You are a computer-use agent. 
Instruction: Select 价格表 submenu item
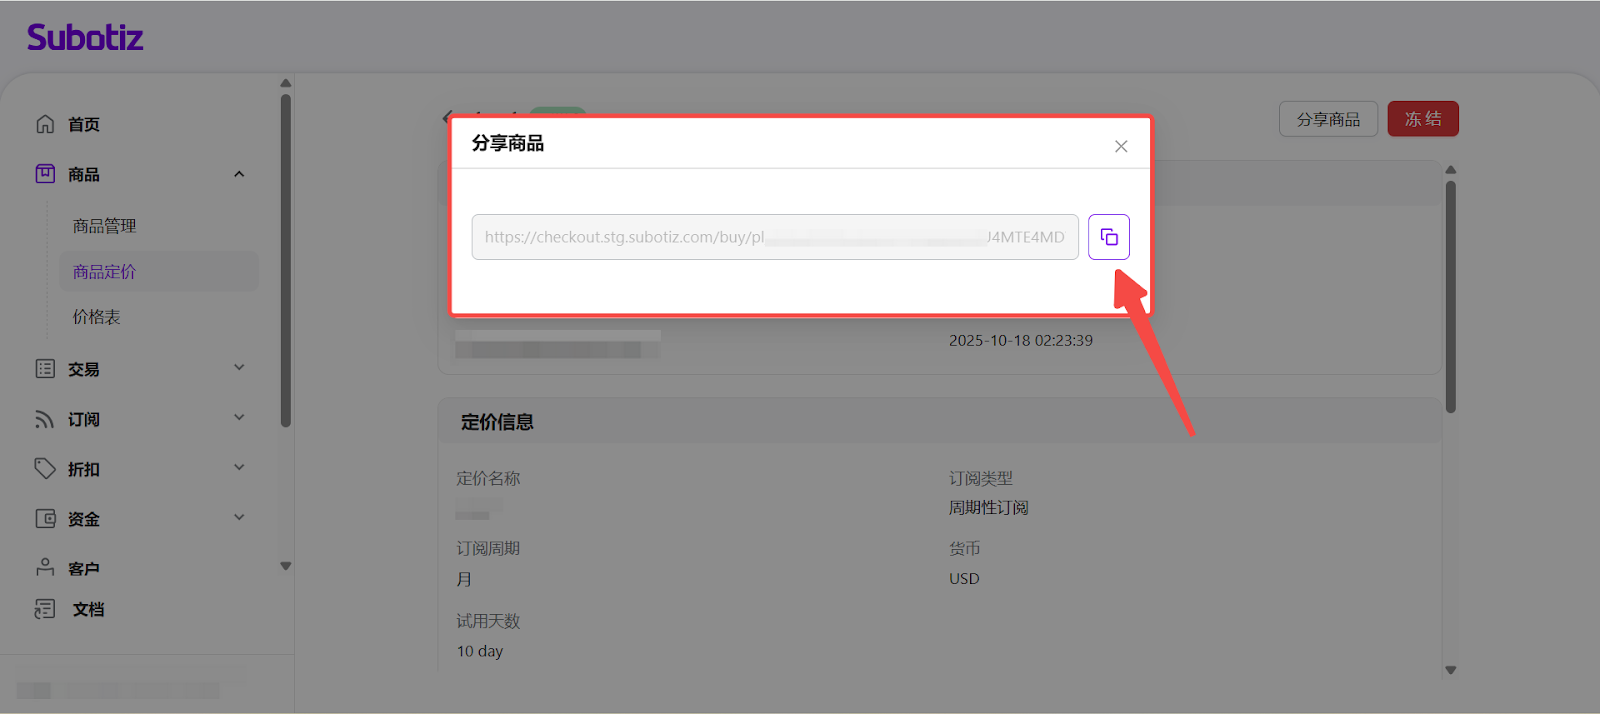tap(96, 317)
